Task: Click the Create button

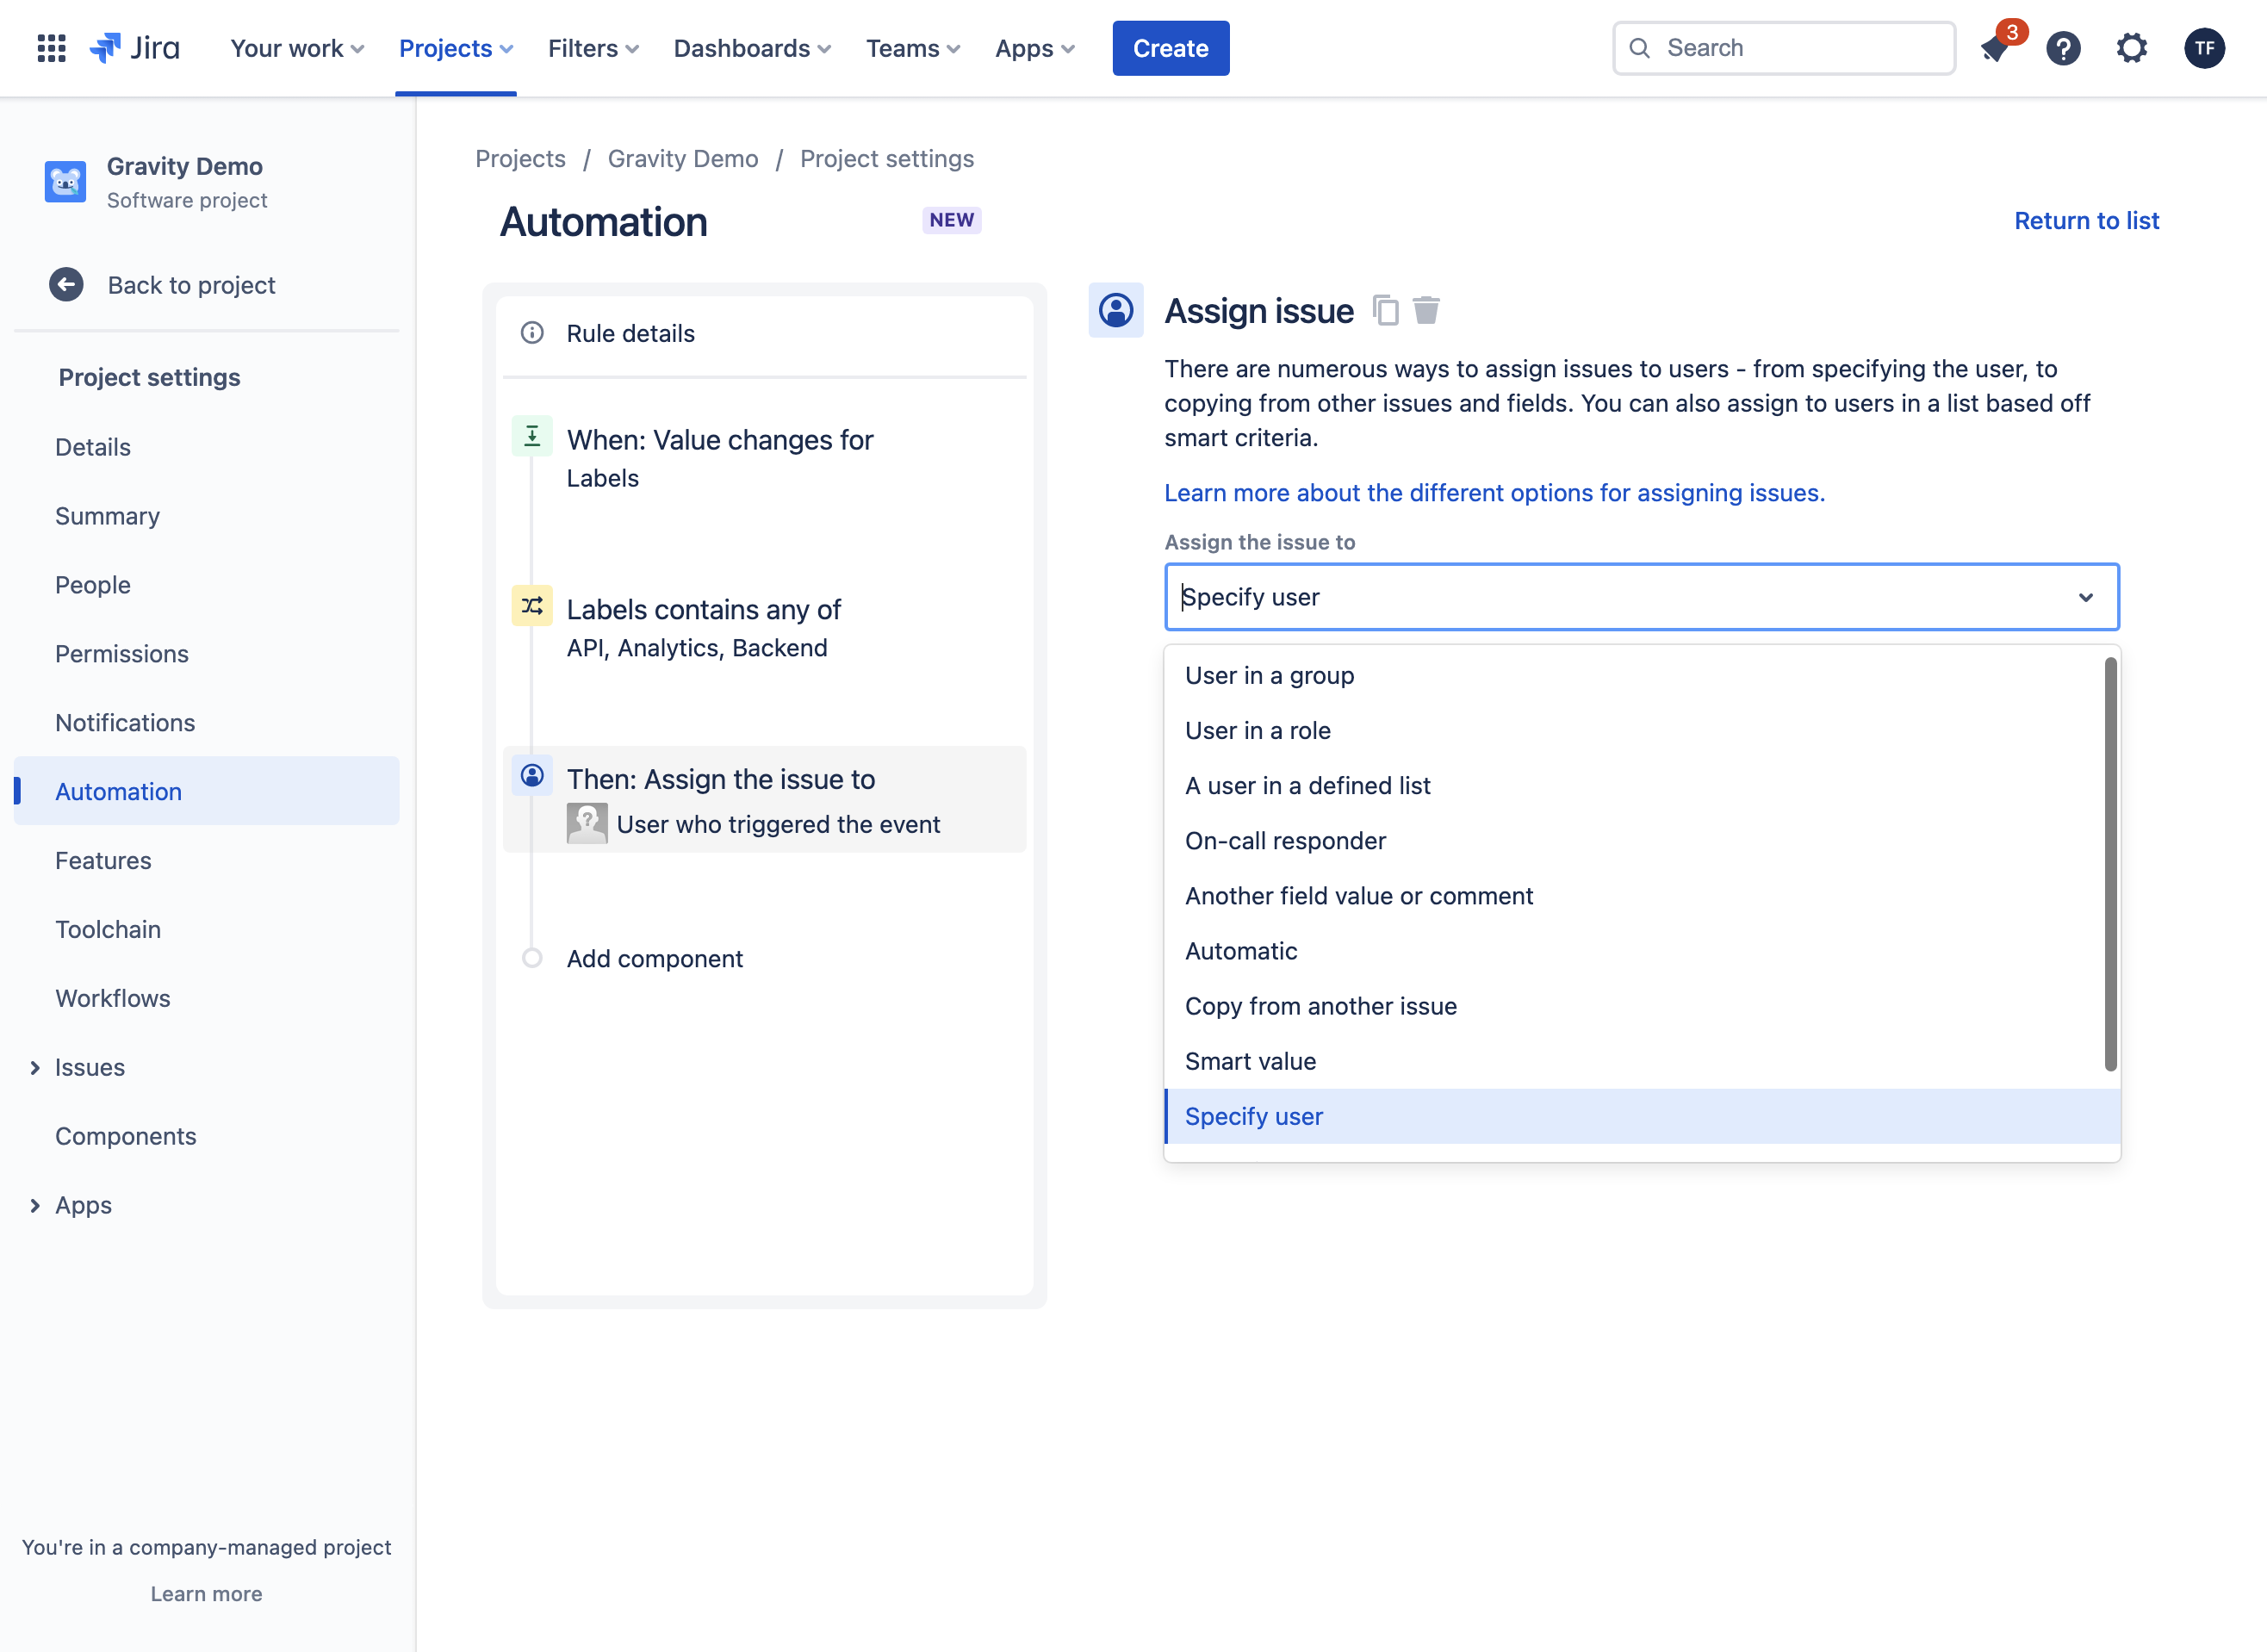Action: (x=1170, y=48)
